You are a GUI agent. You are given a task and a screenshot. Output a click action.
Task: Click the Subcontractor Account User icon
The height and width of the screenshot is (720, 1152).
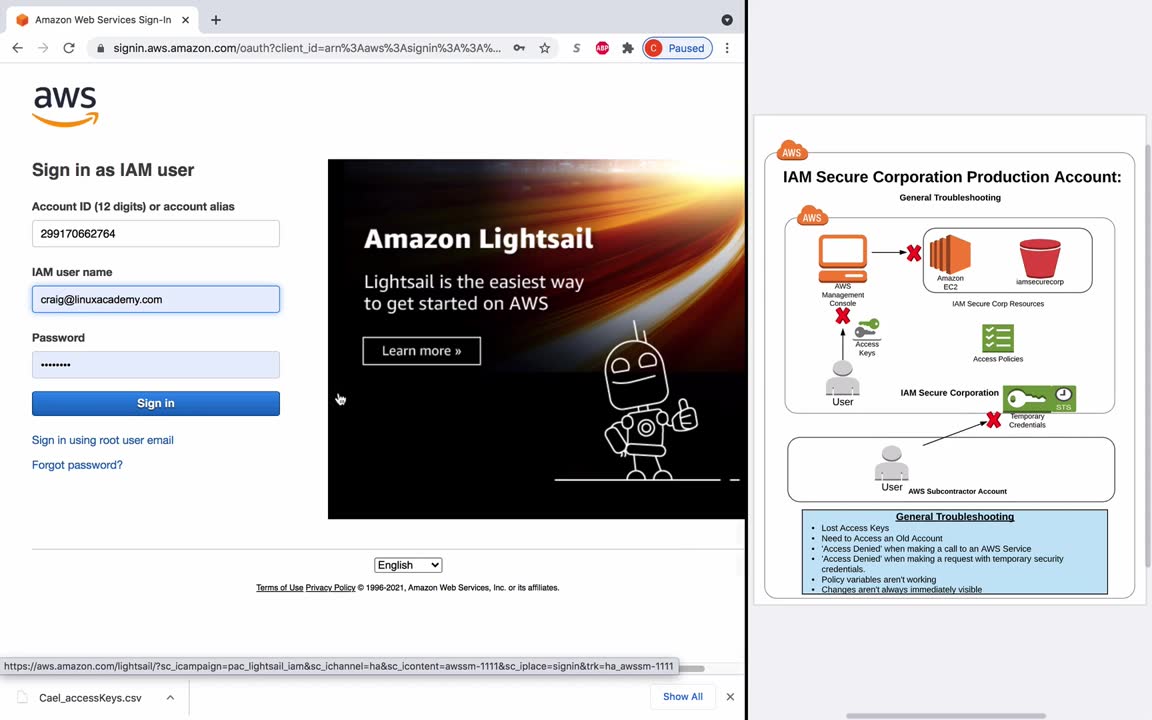pos(891,464)
